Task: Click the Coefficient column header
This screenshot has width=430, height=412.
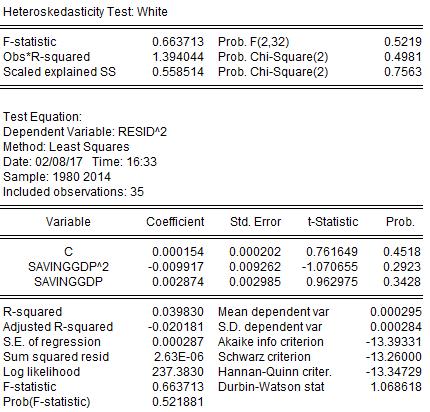Action: 175,222
